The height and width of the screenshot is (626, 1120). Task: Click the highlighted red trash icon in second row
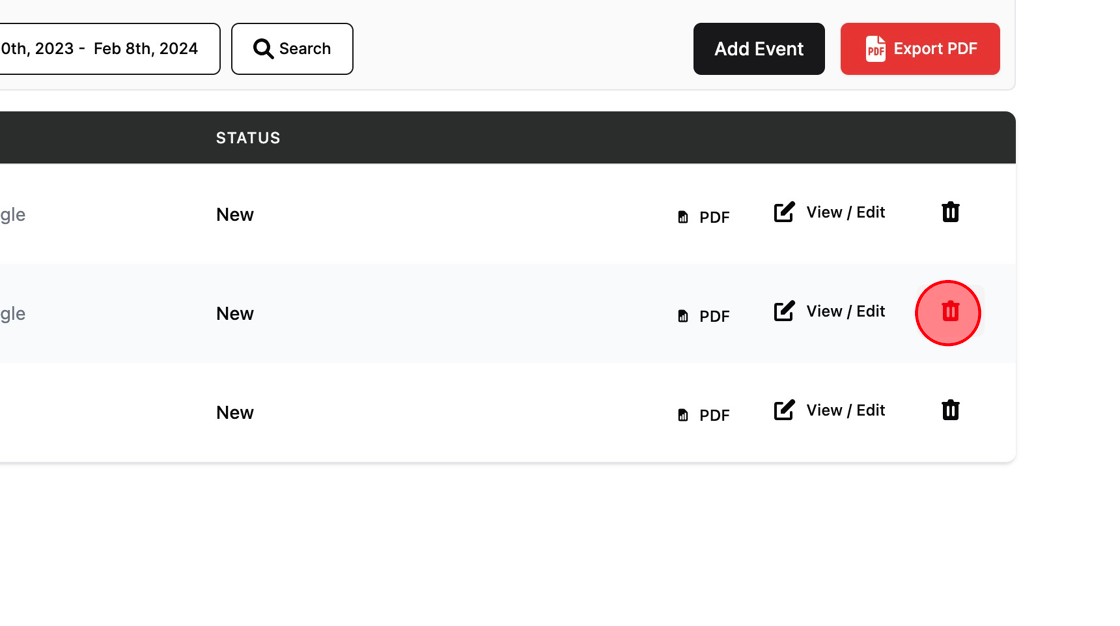950,312
